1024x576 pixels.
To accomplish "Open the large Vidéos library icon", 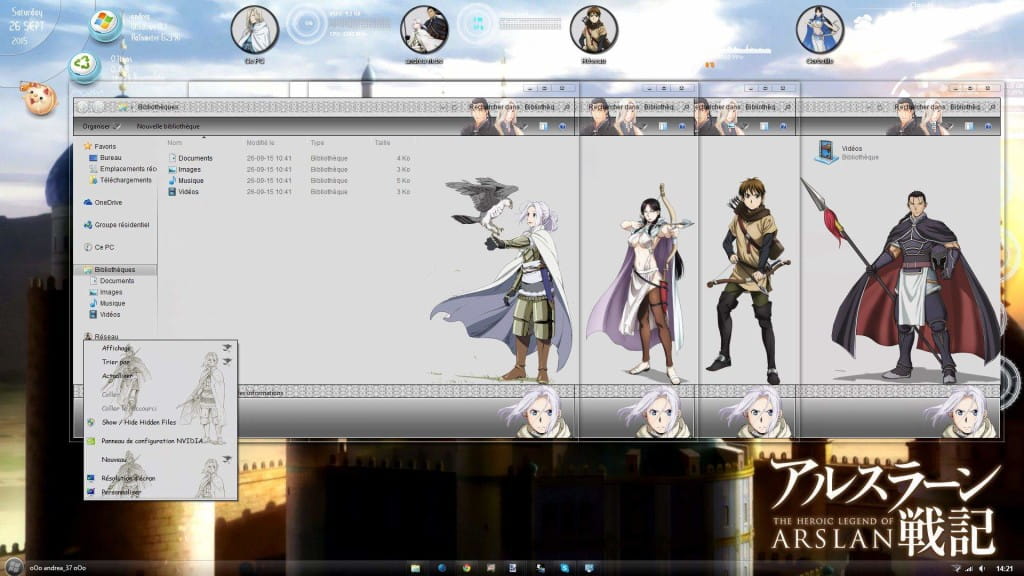I will pos(826,151).
